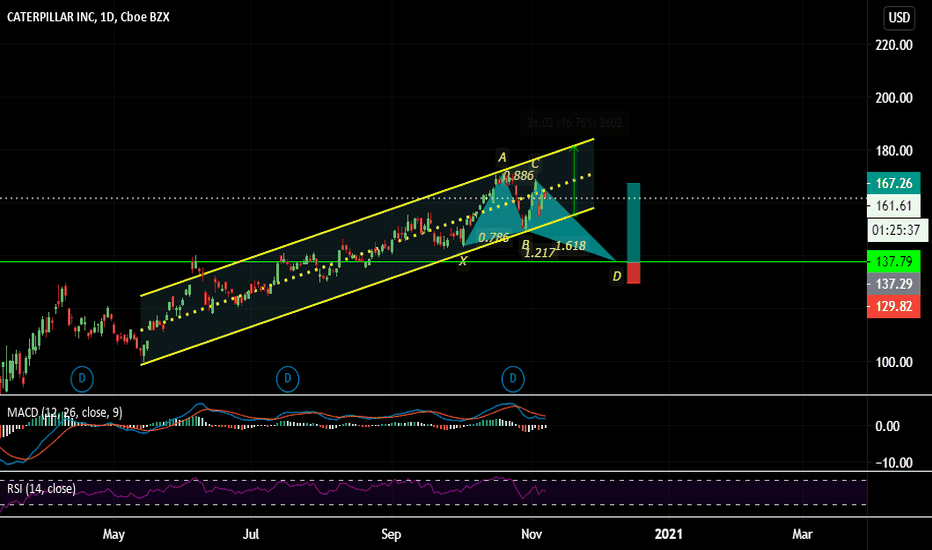
Task: Select the red stop loss box
Action: (x=634, y=273)
